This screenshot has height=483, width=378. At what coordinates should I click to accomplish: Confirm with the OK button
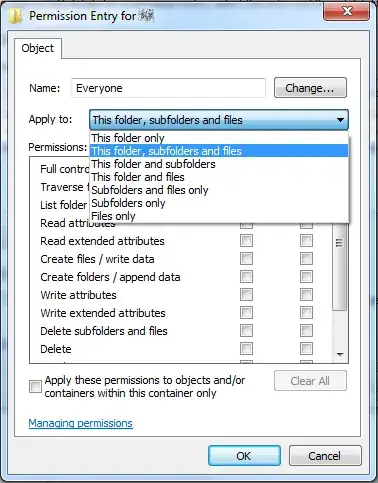pos(244,456)
